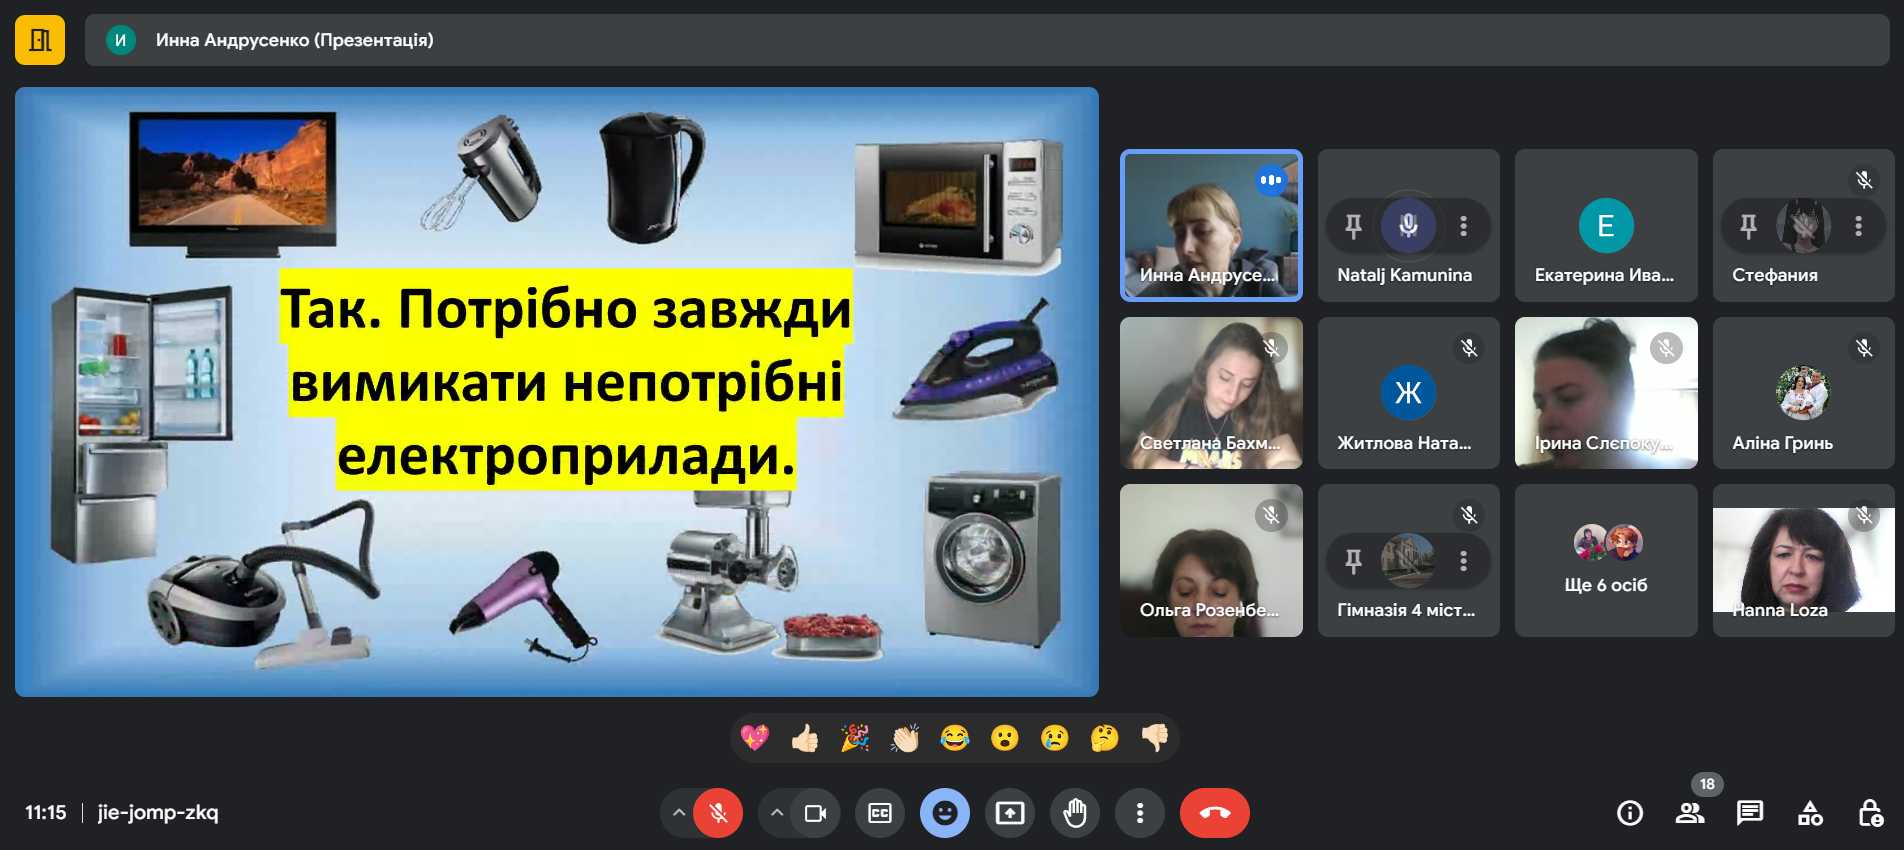Viewport: 1904px width, 850px height.
Task: Open the more options three-dot menu
Action: (x=1139, y=813)
